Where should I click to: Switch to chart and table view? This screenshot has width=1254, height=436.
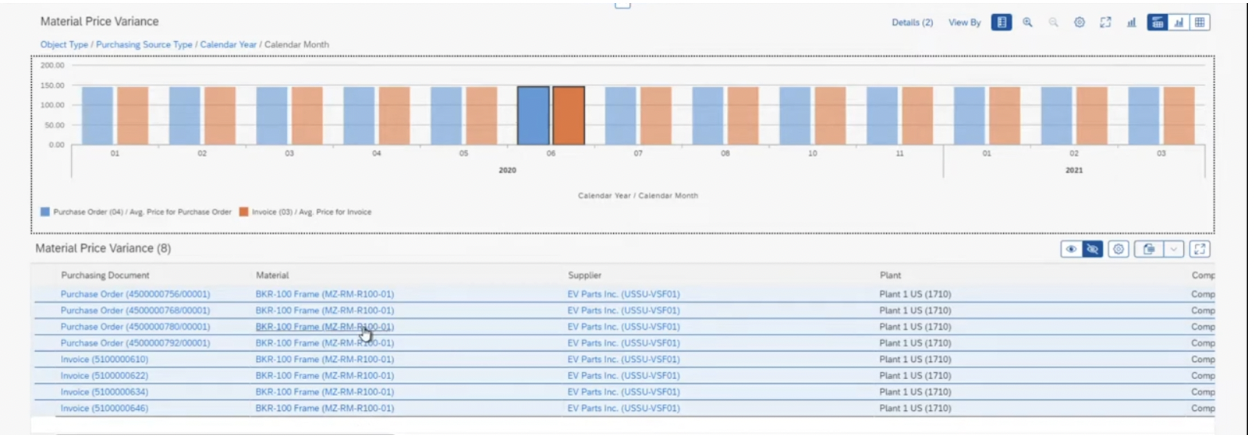(1159, 22)
